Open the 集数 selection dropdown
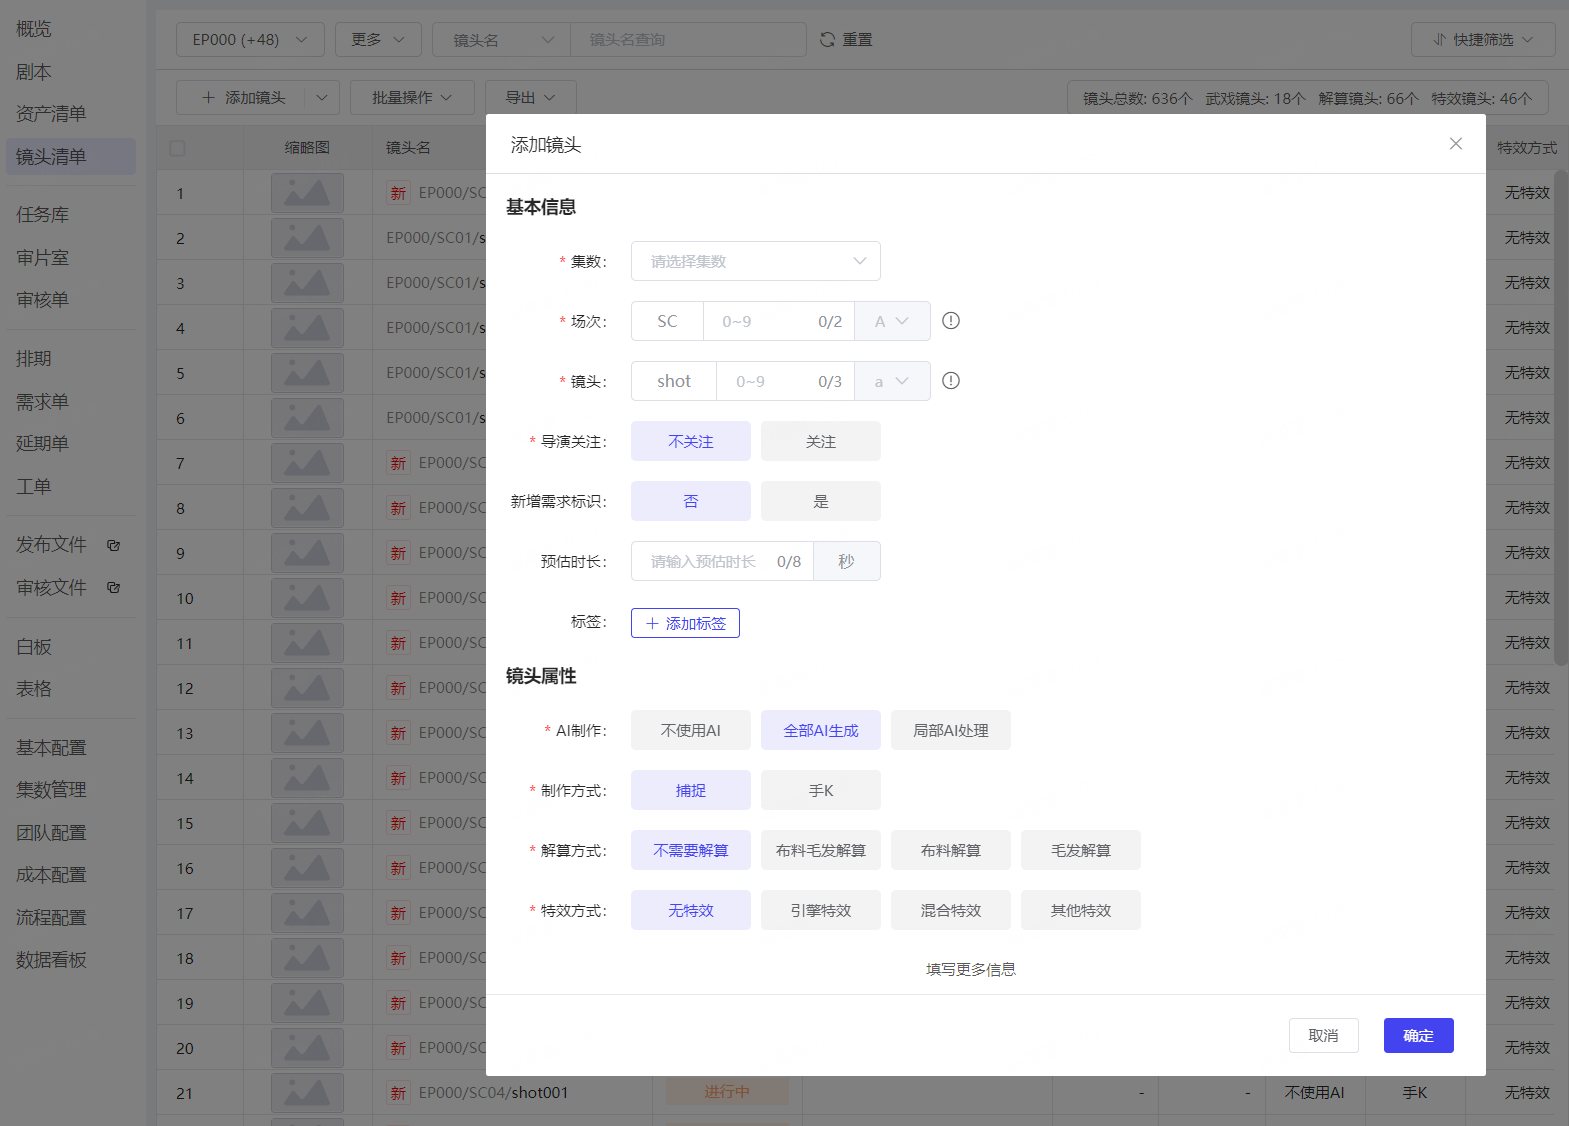 click(755, 261)
